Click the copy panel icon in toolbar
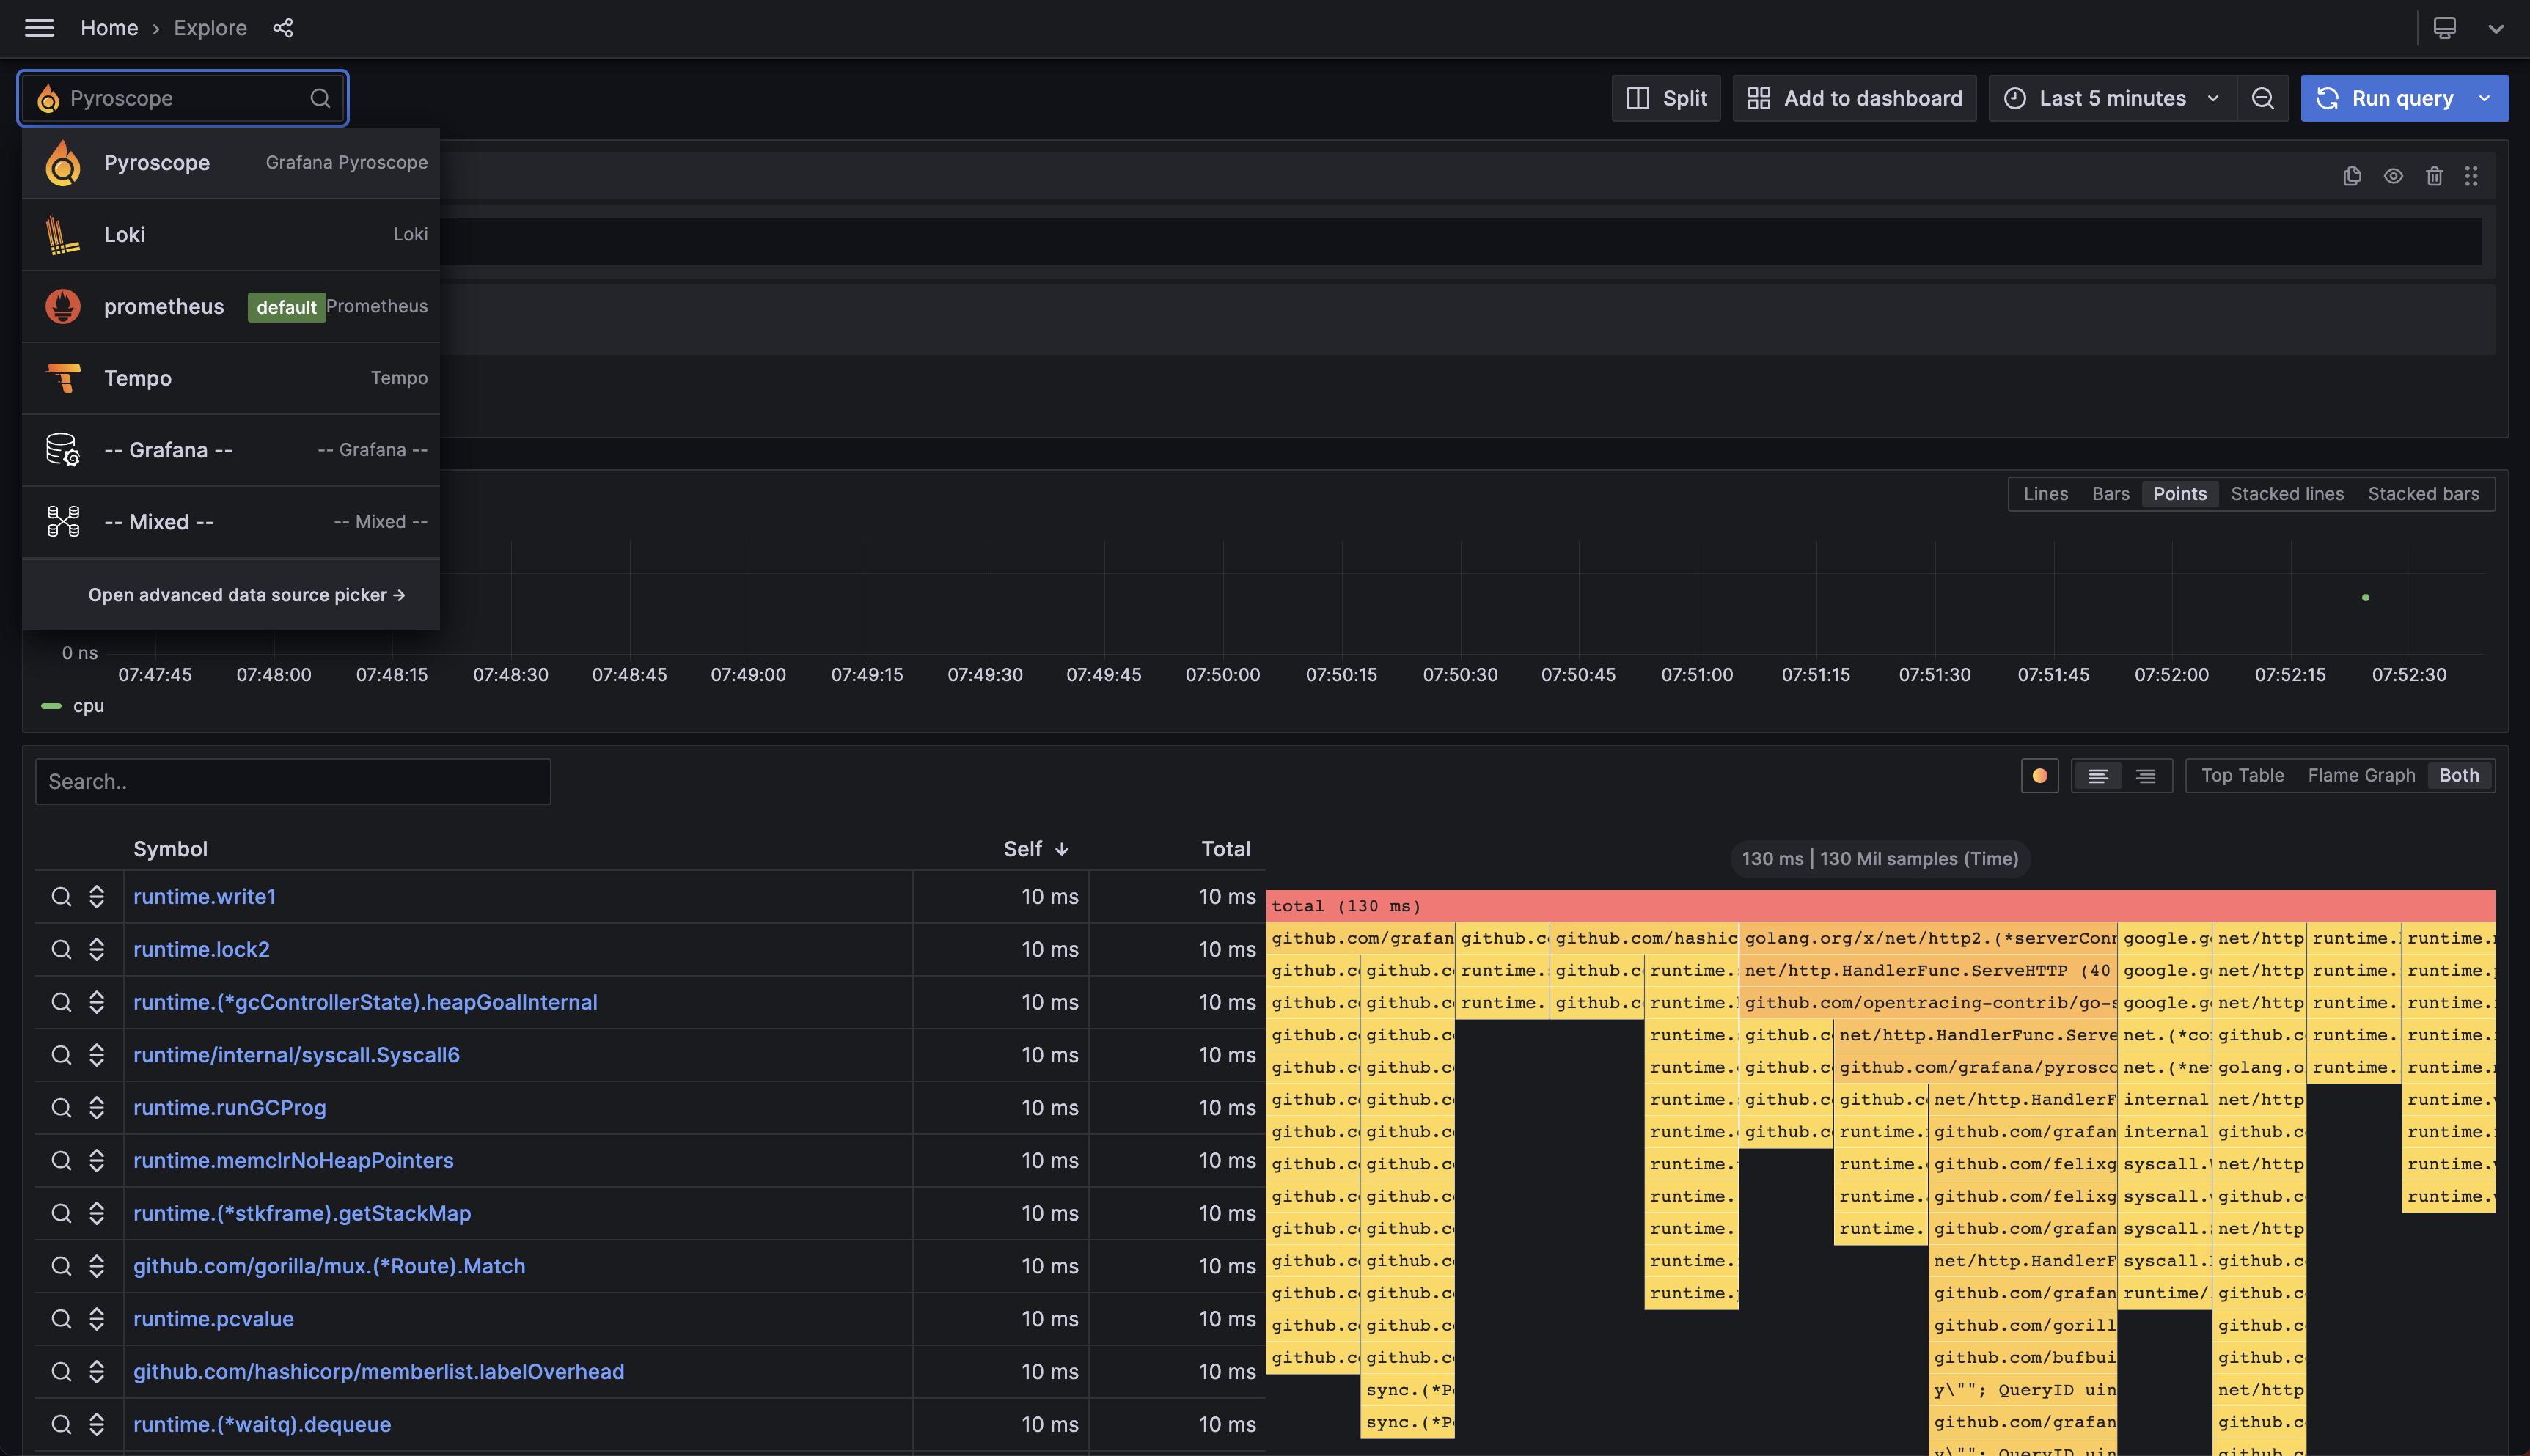 (x=2351, y=174)
